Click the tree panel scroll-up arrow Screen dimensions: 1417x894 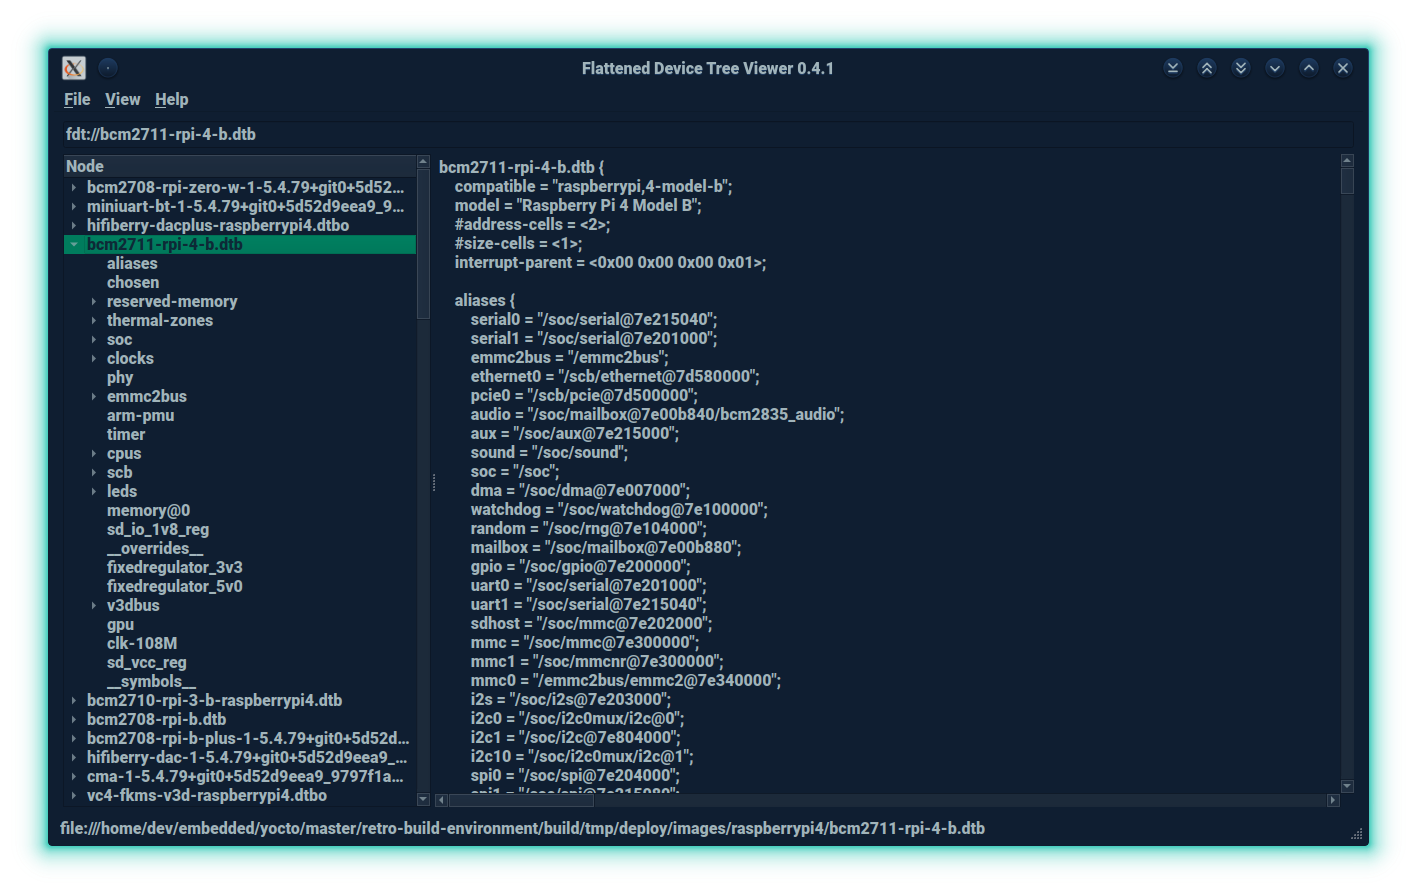[423, 162]
